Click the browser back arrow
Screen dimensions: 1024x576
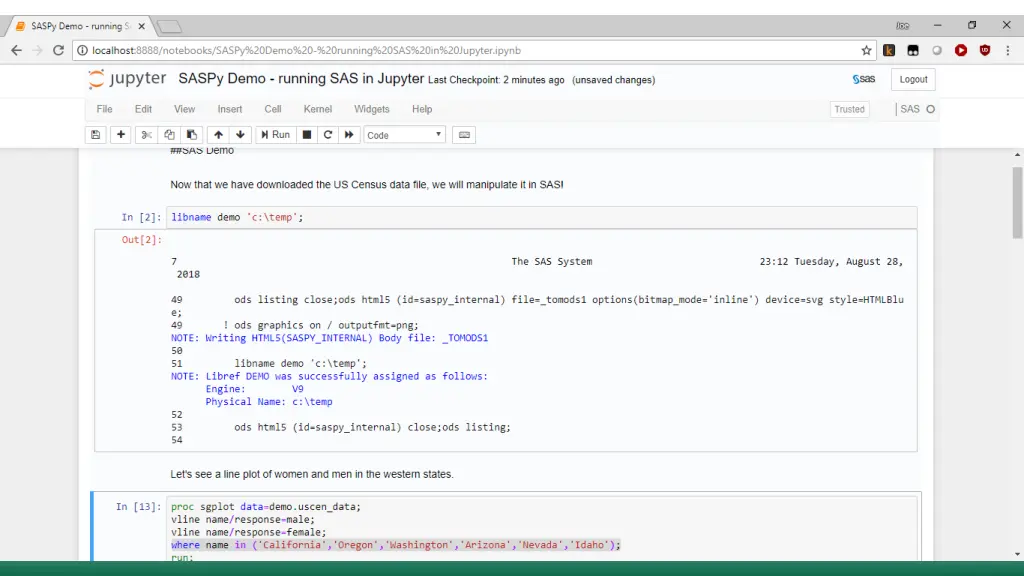[16, 50]
